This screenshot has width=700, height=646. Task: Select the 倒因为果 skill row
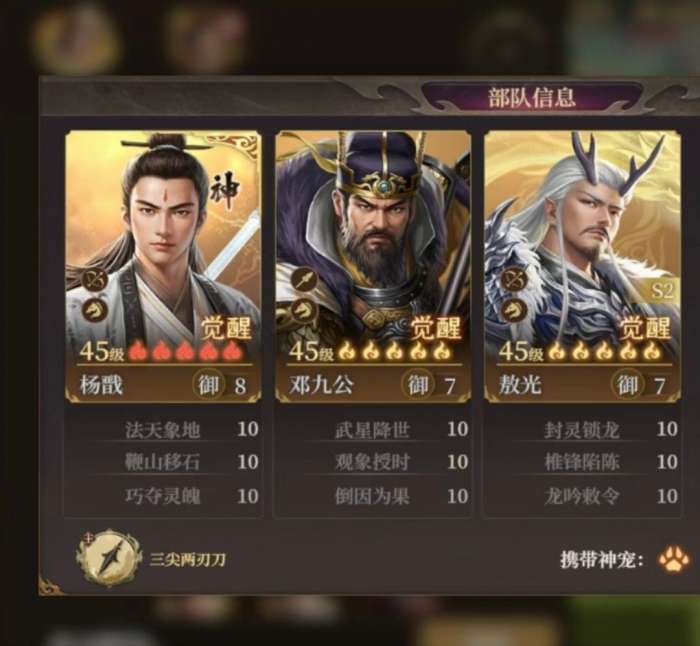[373, 496]
